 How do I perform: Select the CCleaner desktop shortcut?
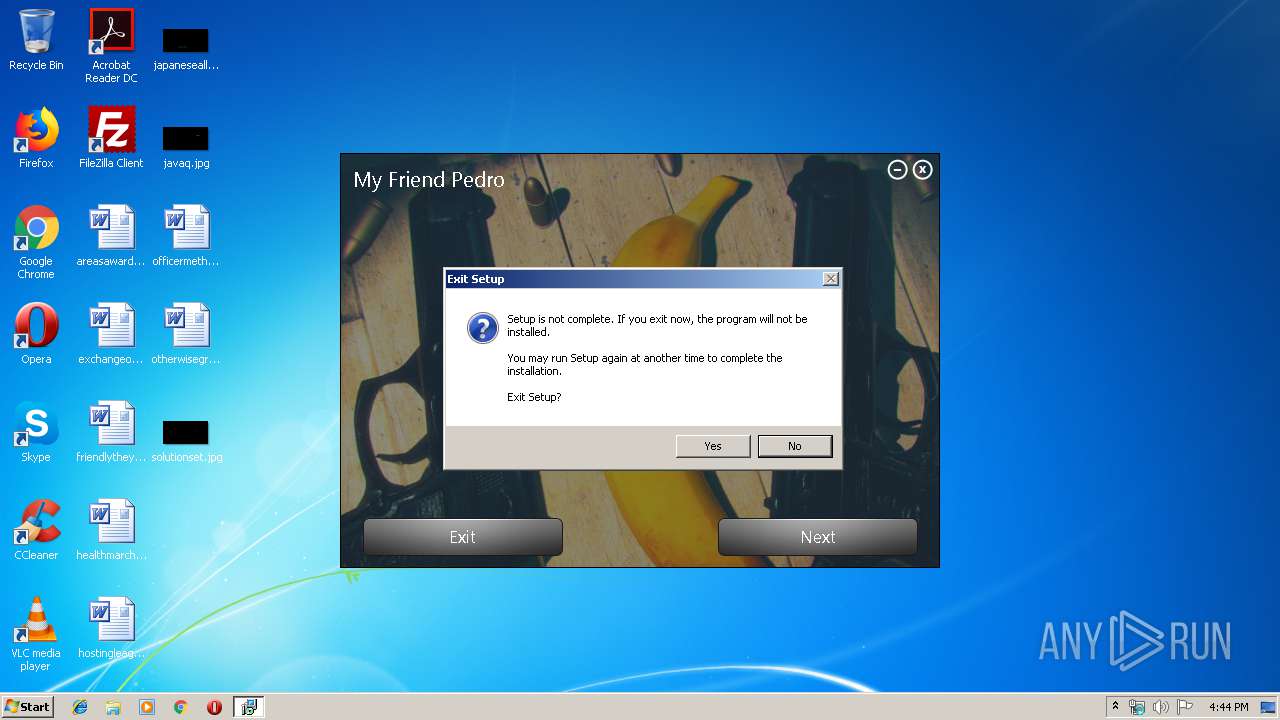point(36,530)
